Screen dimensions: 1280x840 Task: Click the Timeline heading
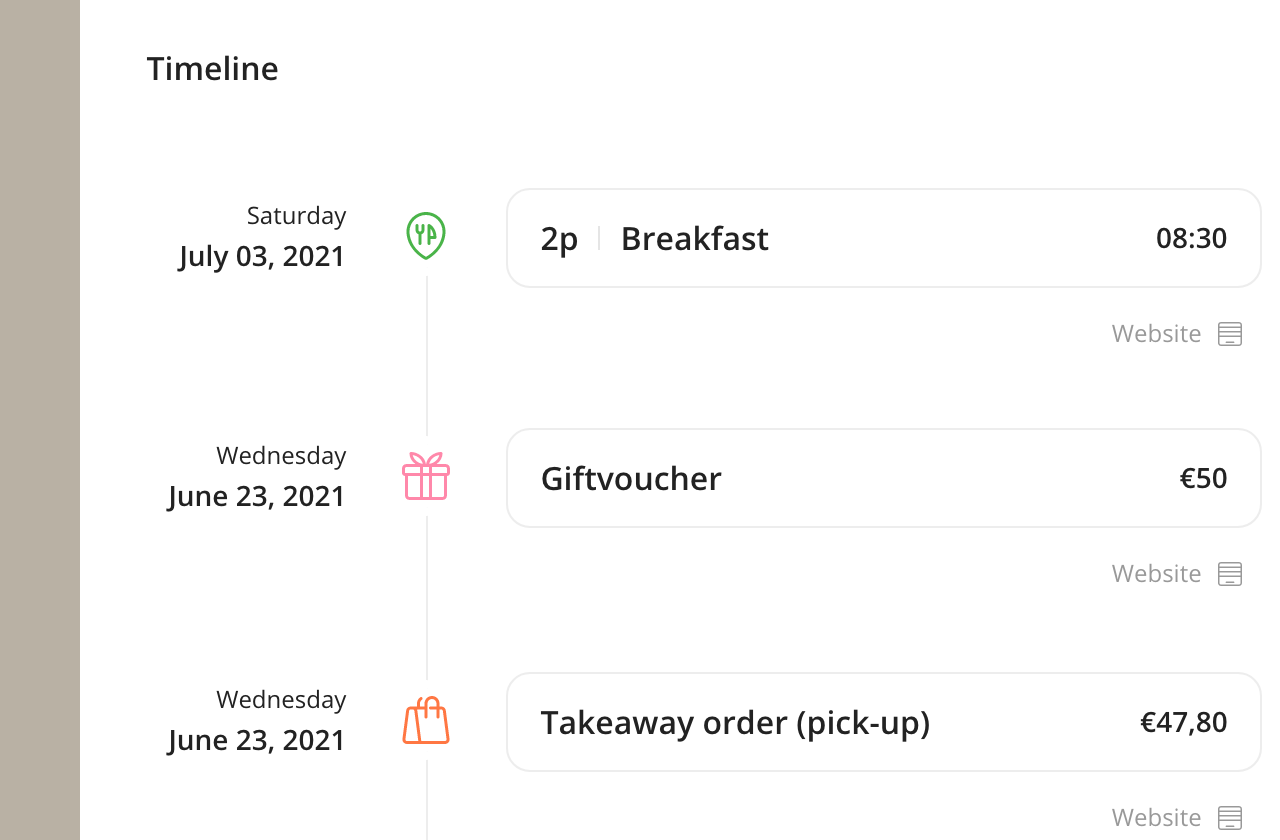point(212,68)
